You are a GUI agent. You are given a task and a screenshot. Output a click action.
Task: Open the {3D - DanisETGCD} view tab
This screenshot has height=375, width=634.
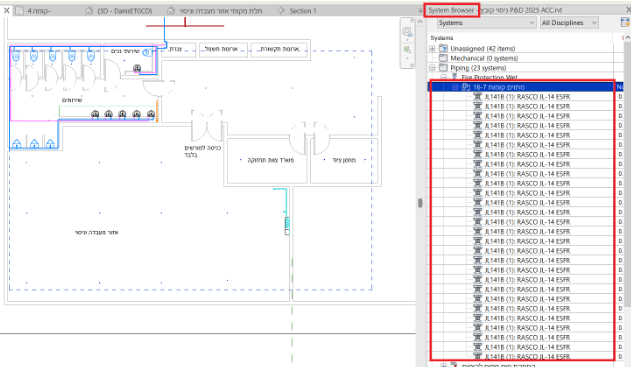[x=119, y=11]
